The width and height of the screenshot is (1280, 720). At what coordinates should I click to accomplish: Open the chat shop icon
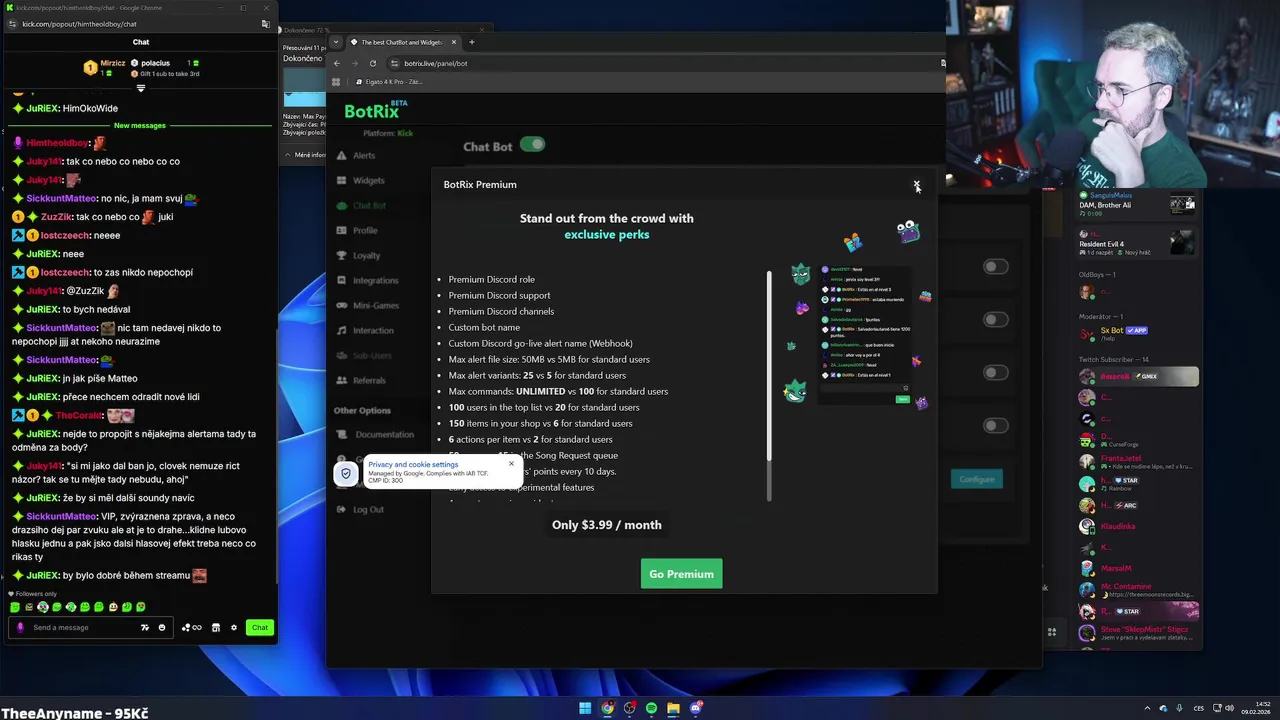[x=215, y=627]
